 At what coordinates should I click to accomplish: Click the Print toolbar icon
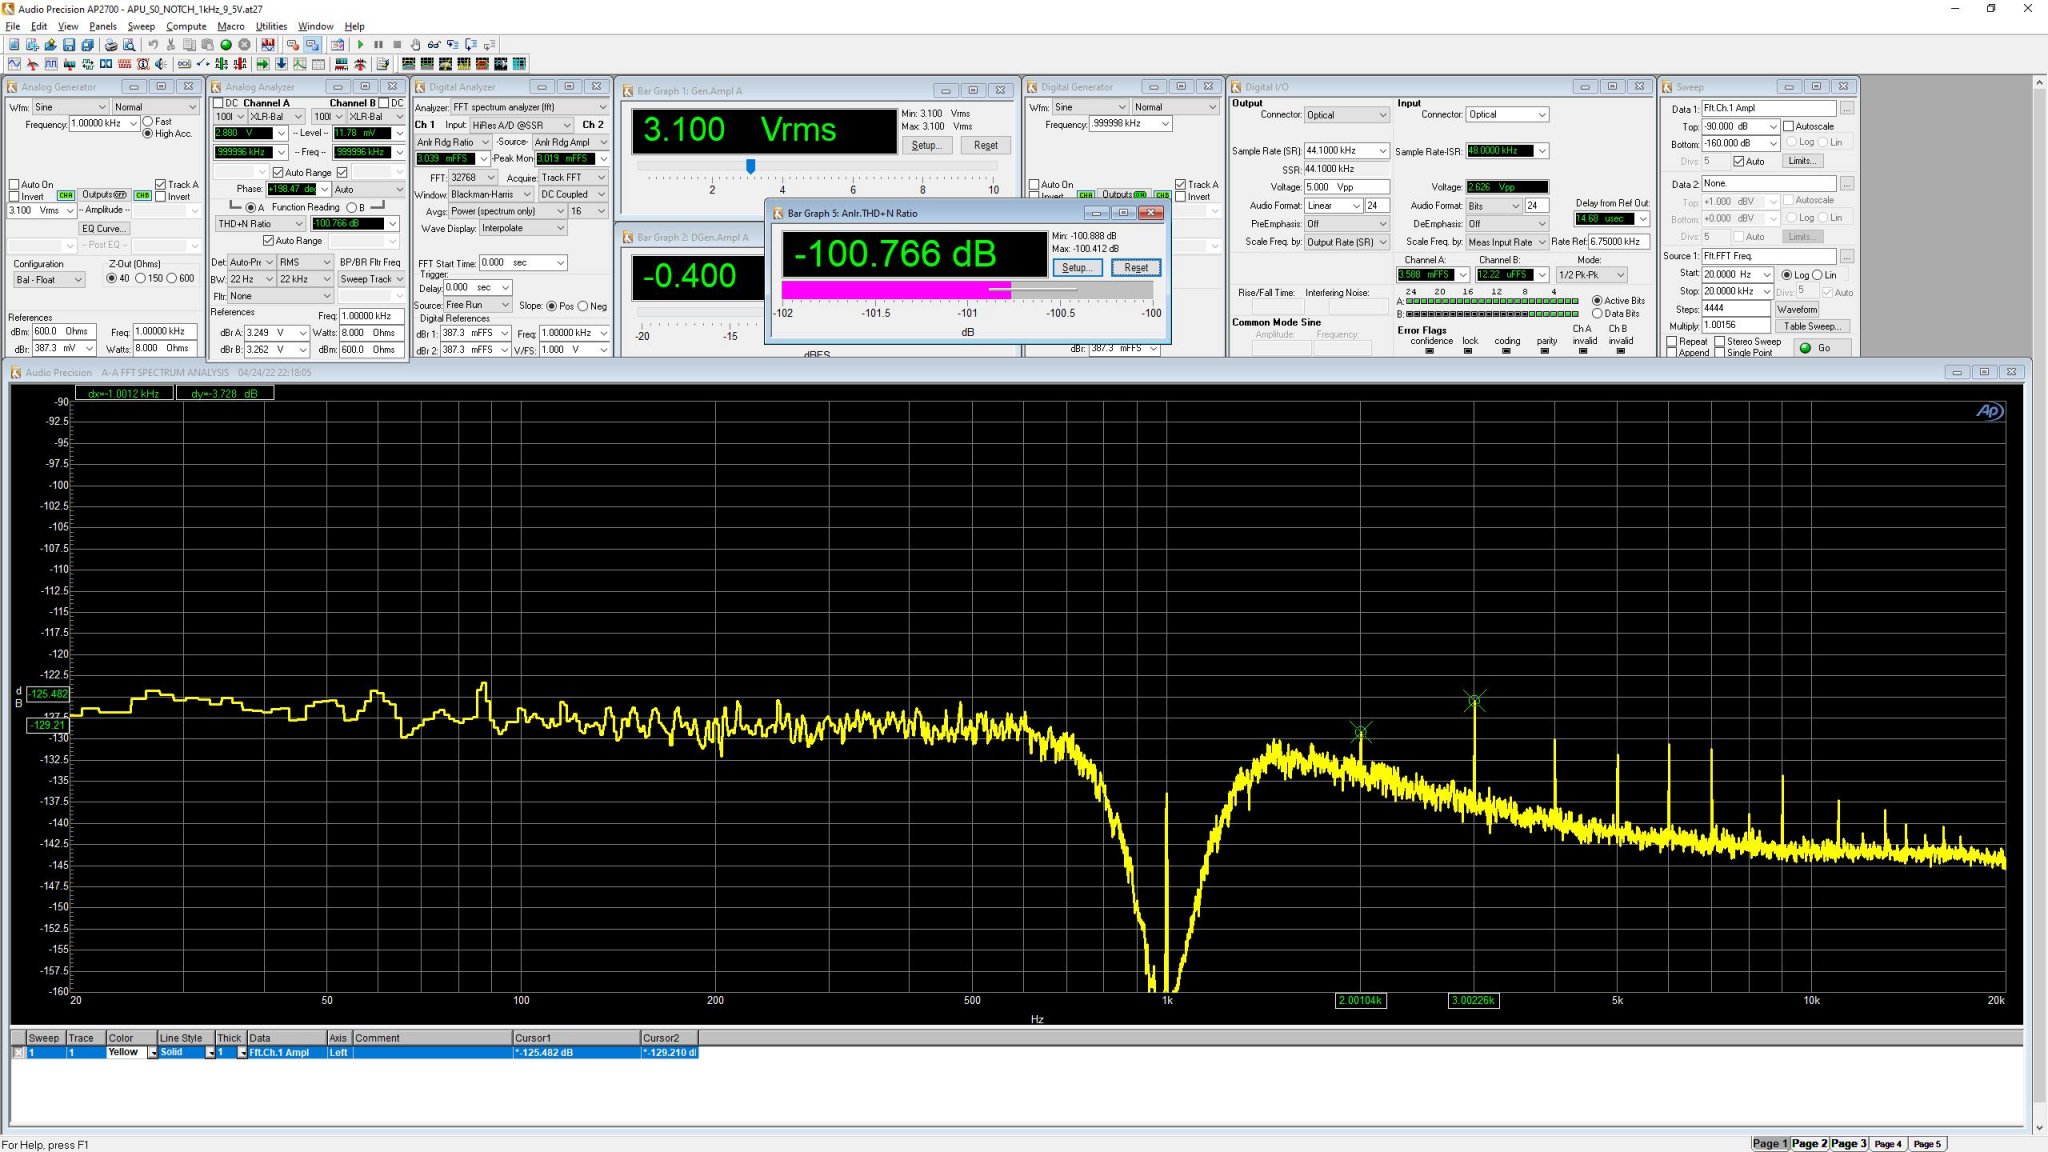click(111, 44)
